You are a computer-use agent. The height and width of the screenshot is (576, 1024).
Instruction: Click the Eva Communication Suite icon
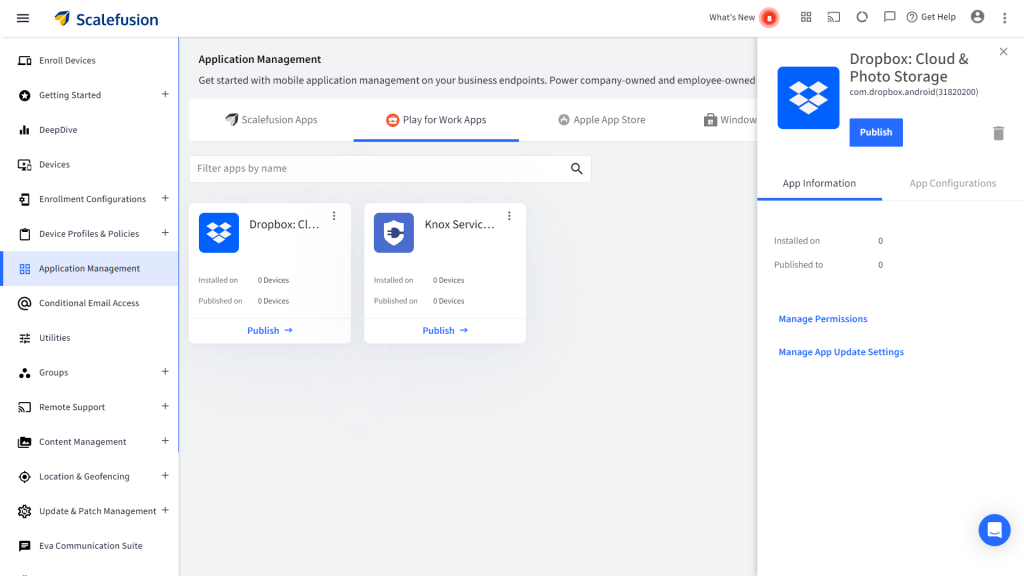pyautogui.click(x=25, y=546)
